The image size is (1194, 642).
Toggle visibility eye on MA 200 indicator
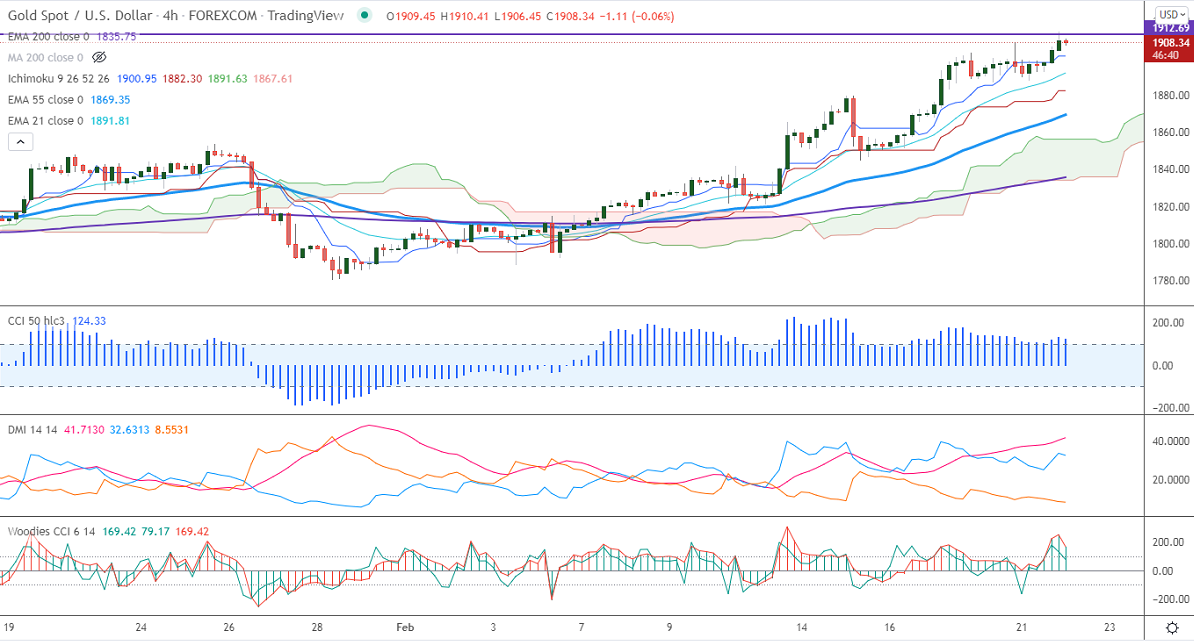point(99,57)
